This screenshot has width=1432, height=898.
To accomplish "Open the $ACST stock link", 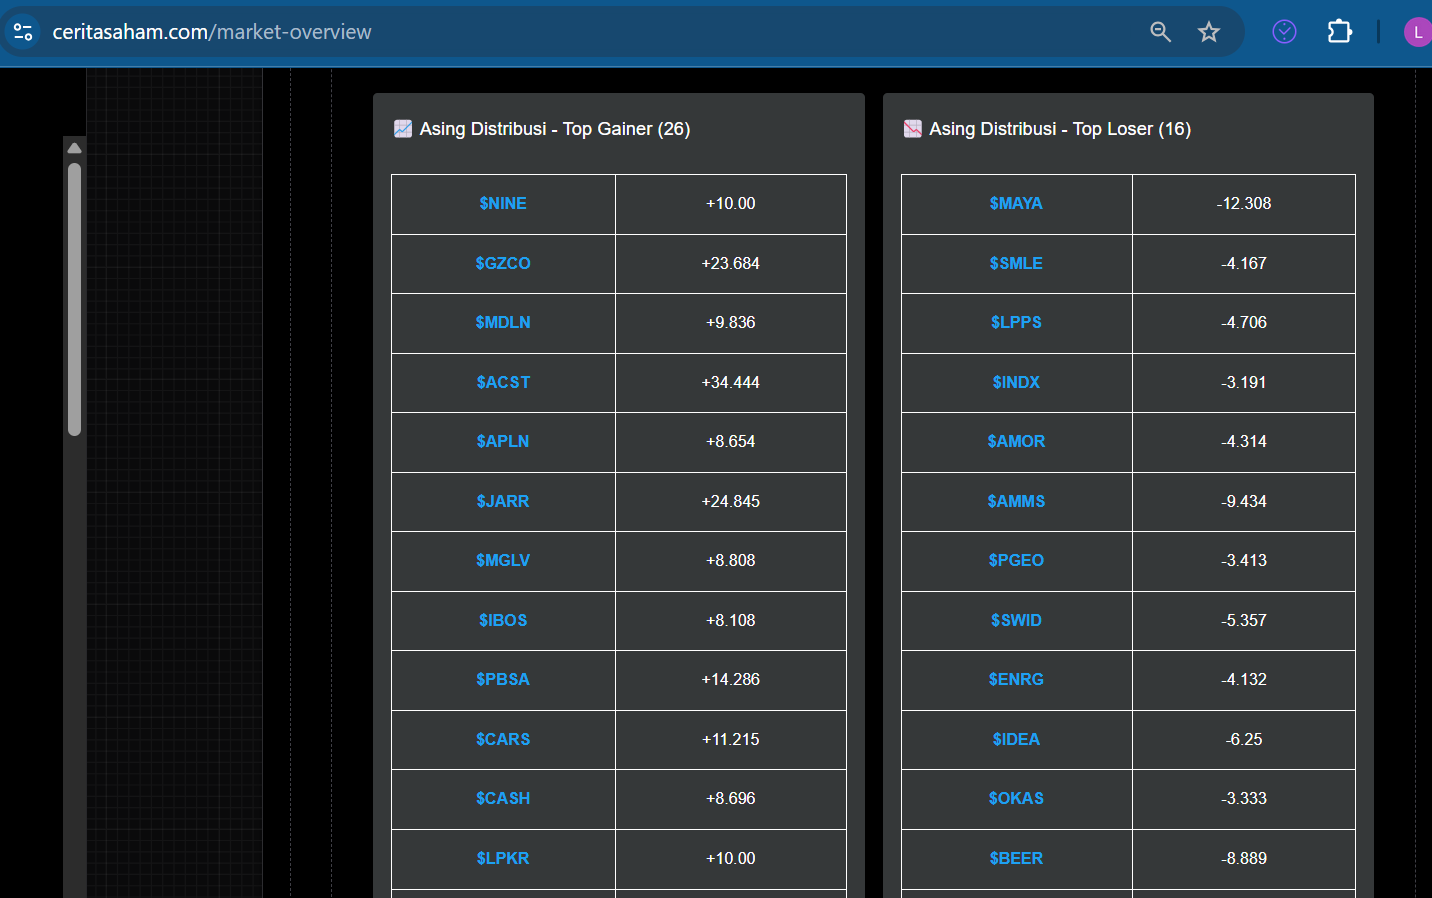I will [x=503, y=382].
